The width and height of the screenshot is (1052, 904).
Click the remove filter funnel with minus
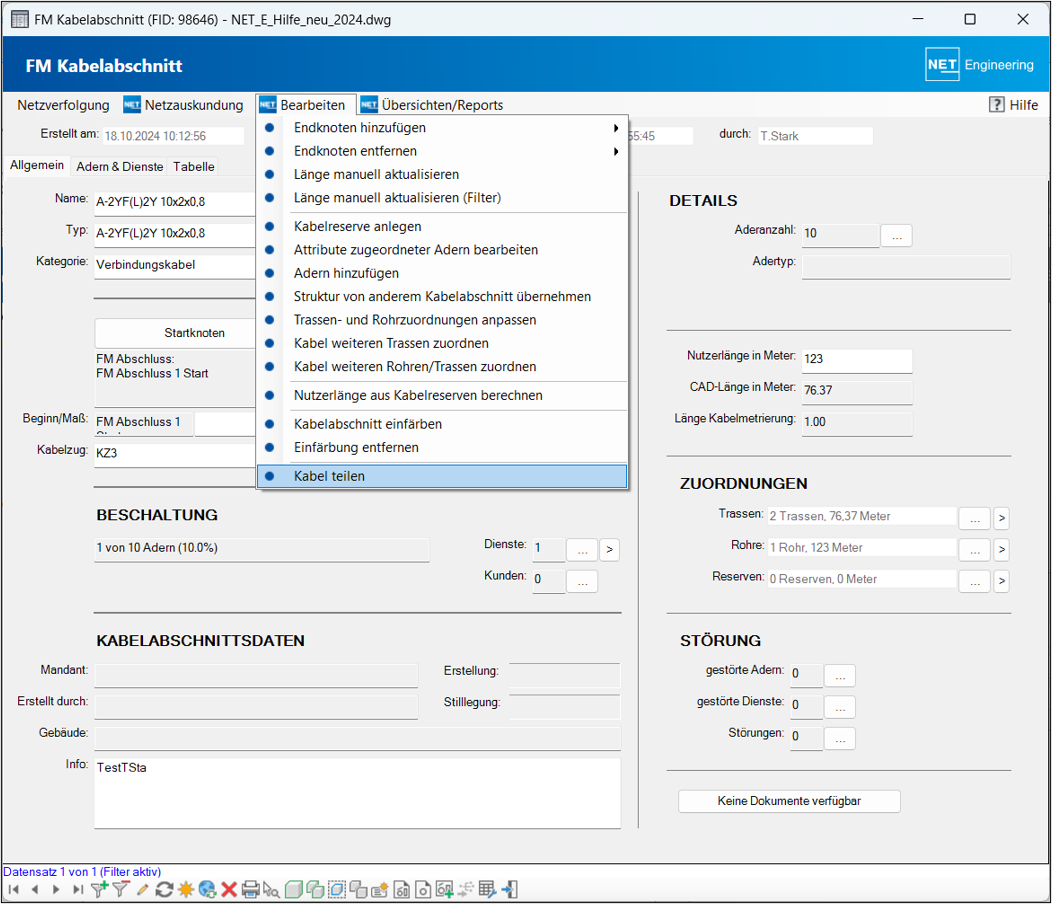[x=121, y=890]
